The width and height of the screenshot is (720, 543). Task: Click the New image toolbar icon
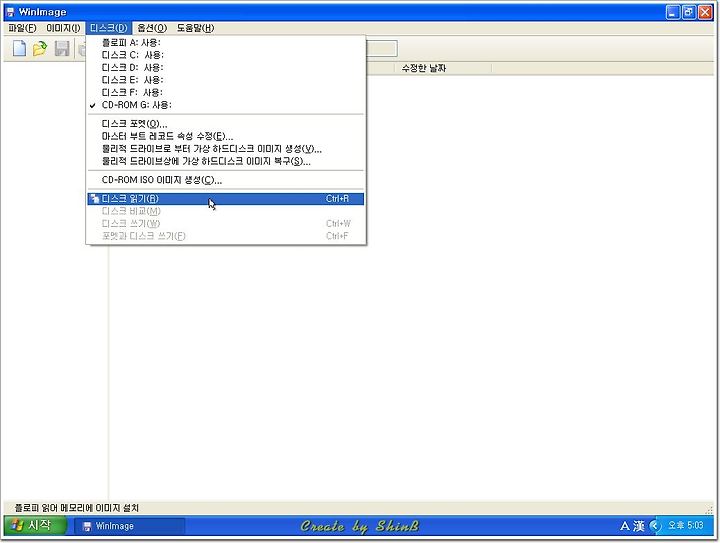click(x=19, y=48)
